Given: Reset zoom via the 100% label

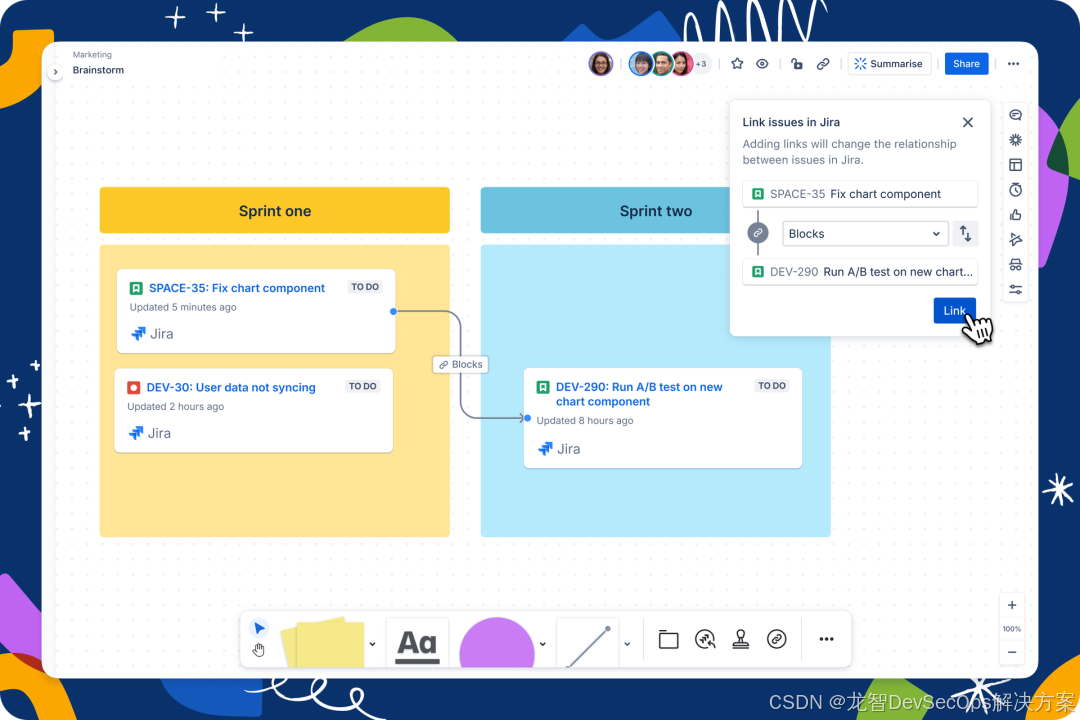Looking at the screenshot, I should coord(1012,628).
